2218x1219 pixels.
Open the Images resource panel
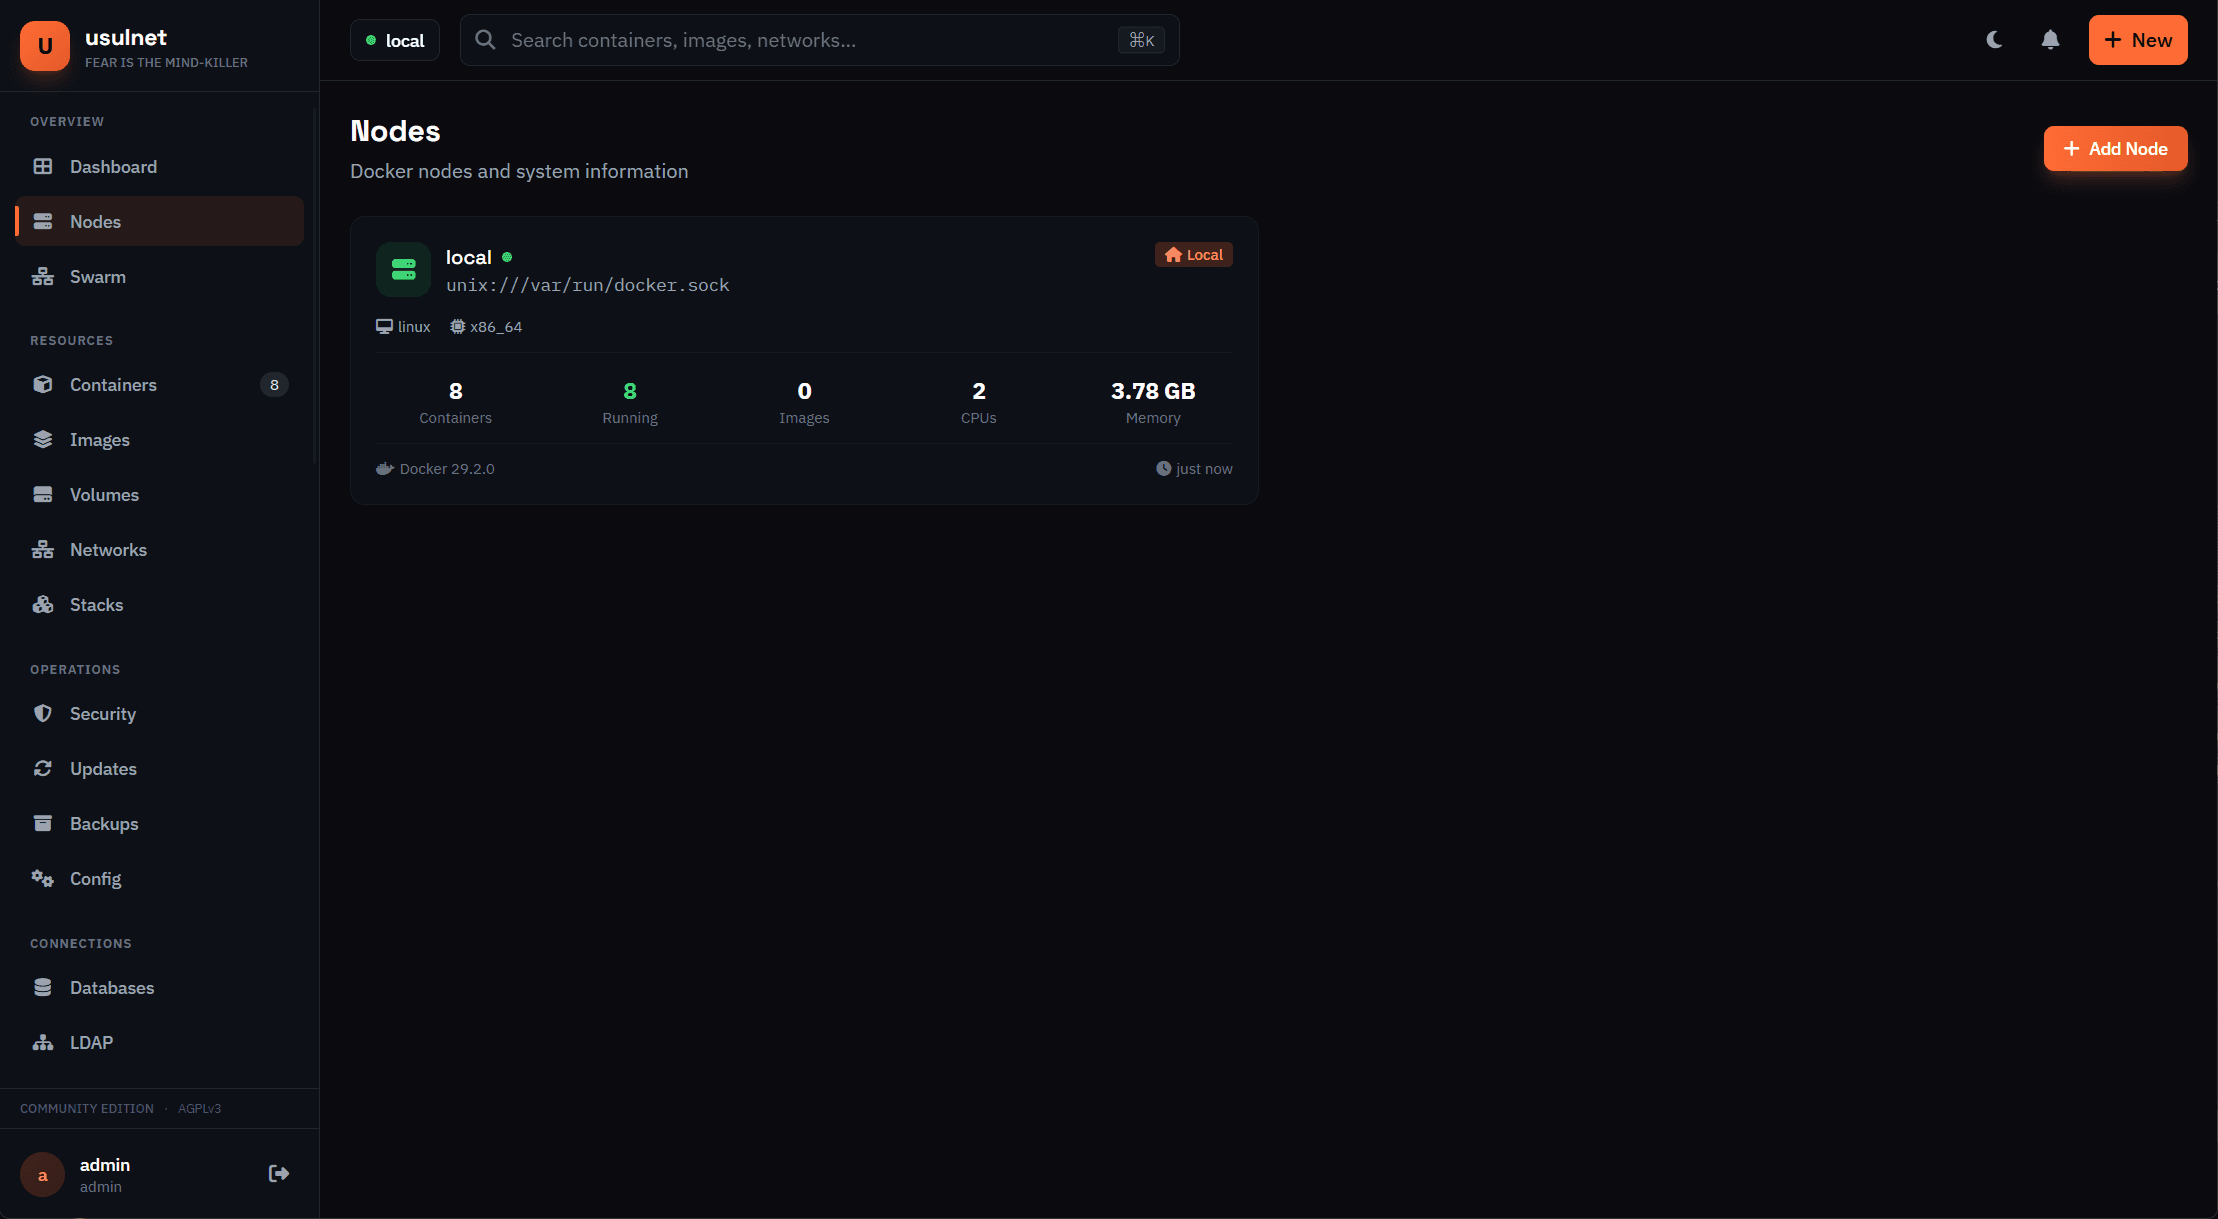[x=100, y=439]
